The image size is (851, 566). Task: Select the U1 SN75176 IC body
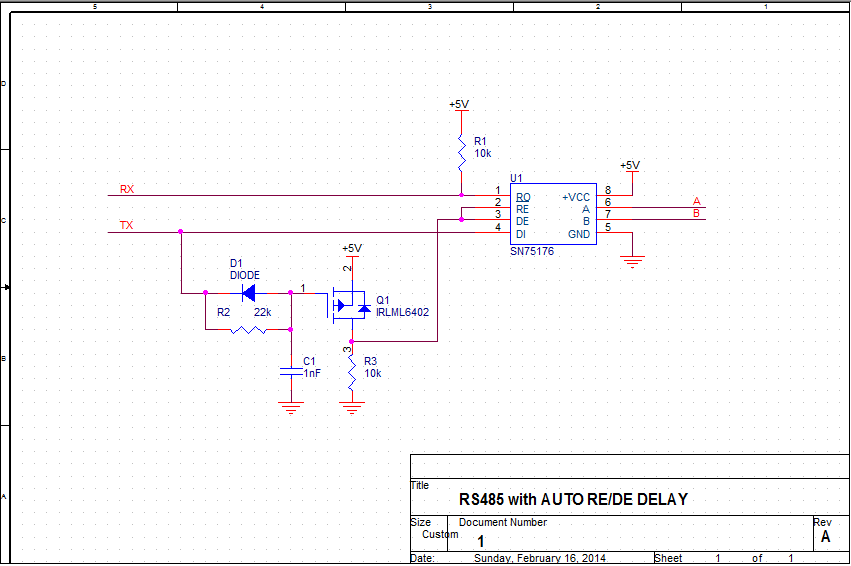(x=553, y=214)
